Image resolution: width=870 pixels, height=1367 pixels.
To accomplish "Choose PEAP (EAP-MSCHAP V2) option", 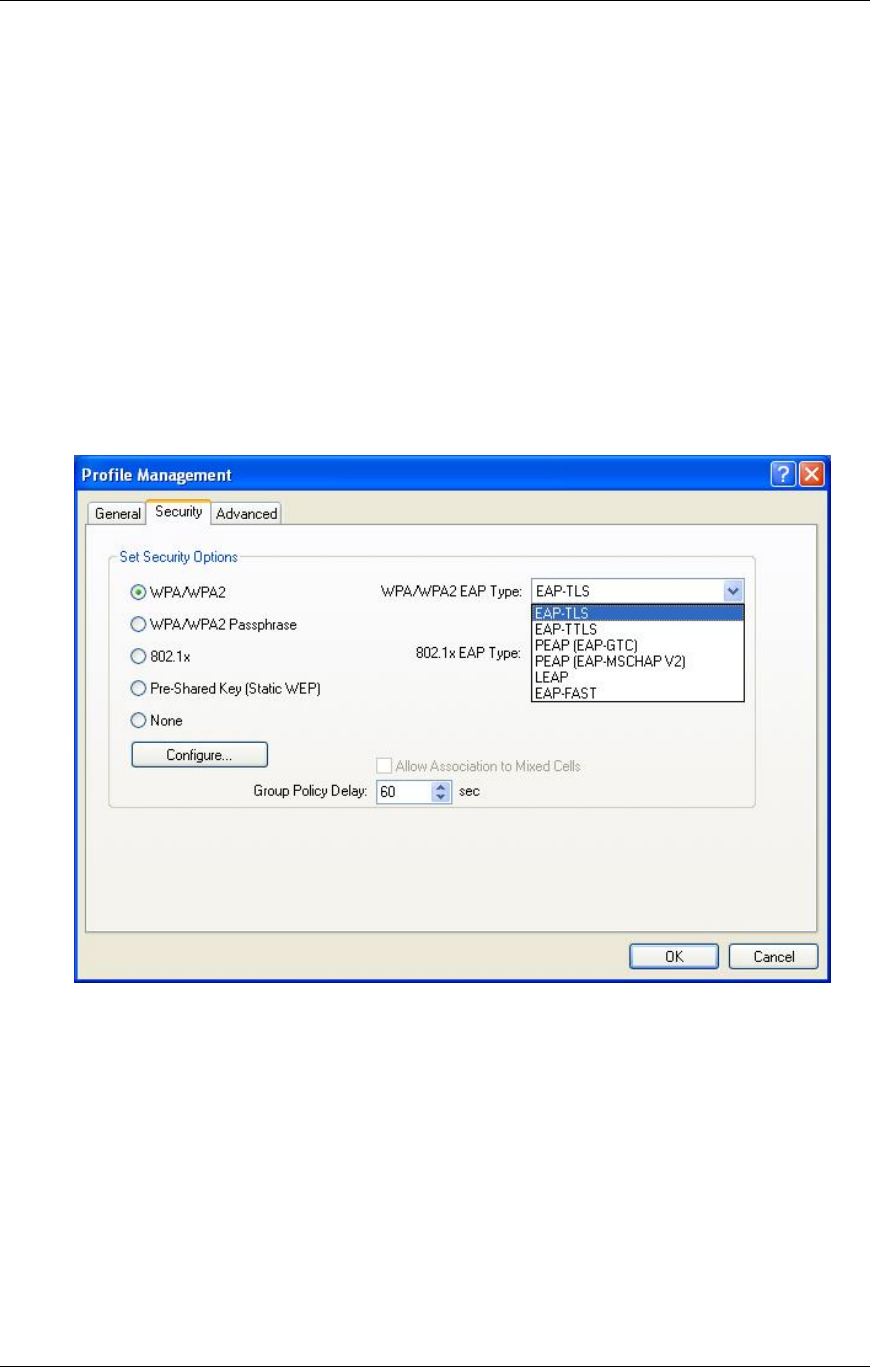I will (638, 661).
